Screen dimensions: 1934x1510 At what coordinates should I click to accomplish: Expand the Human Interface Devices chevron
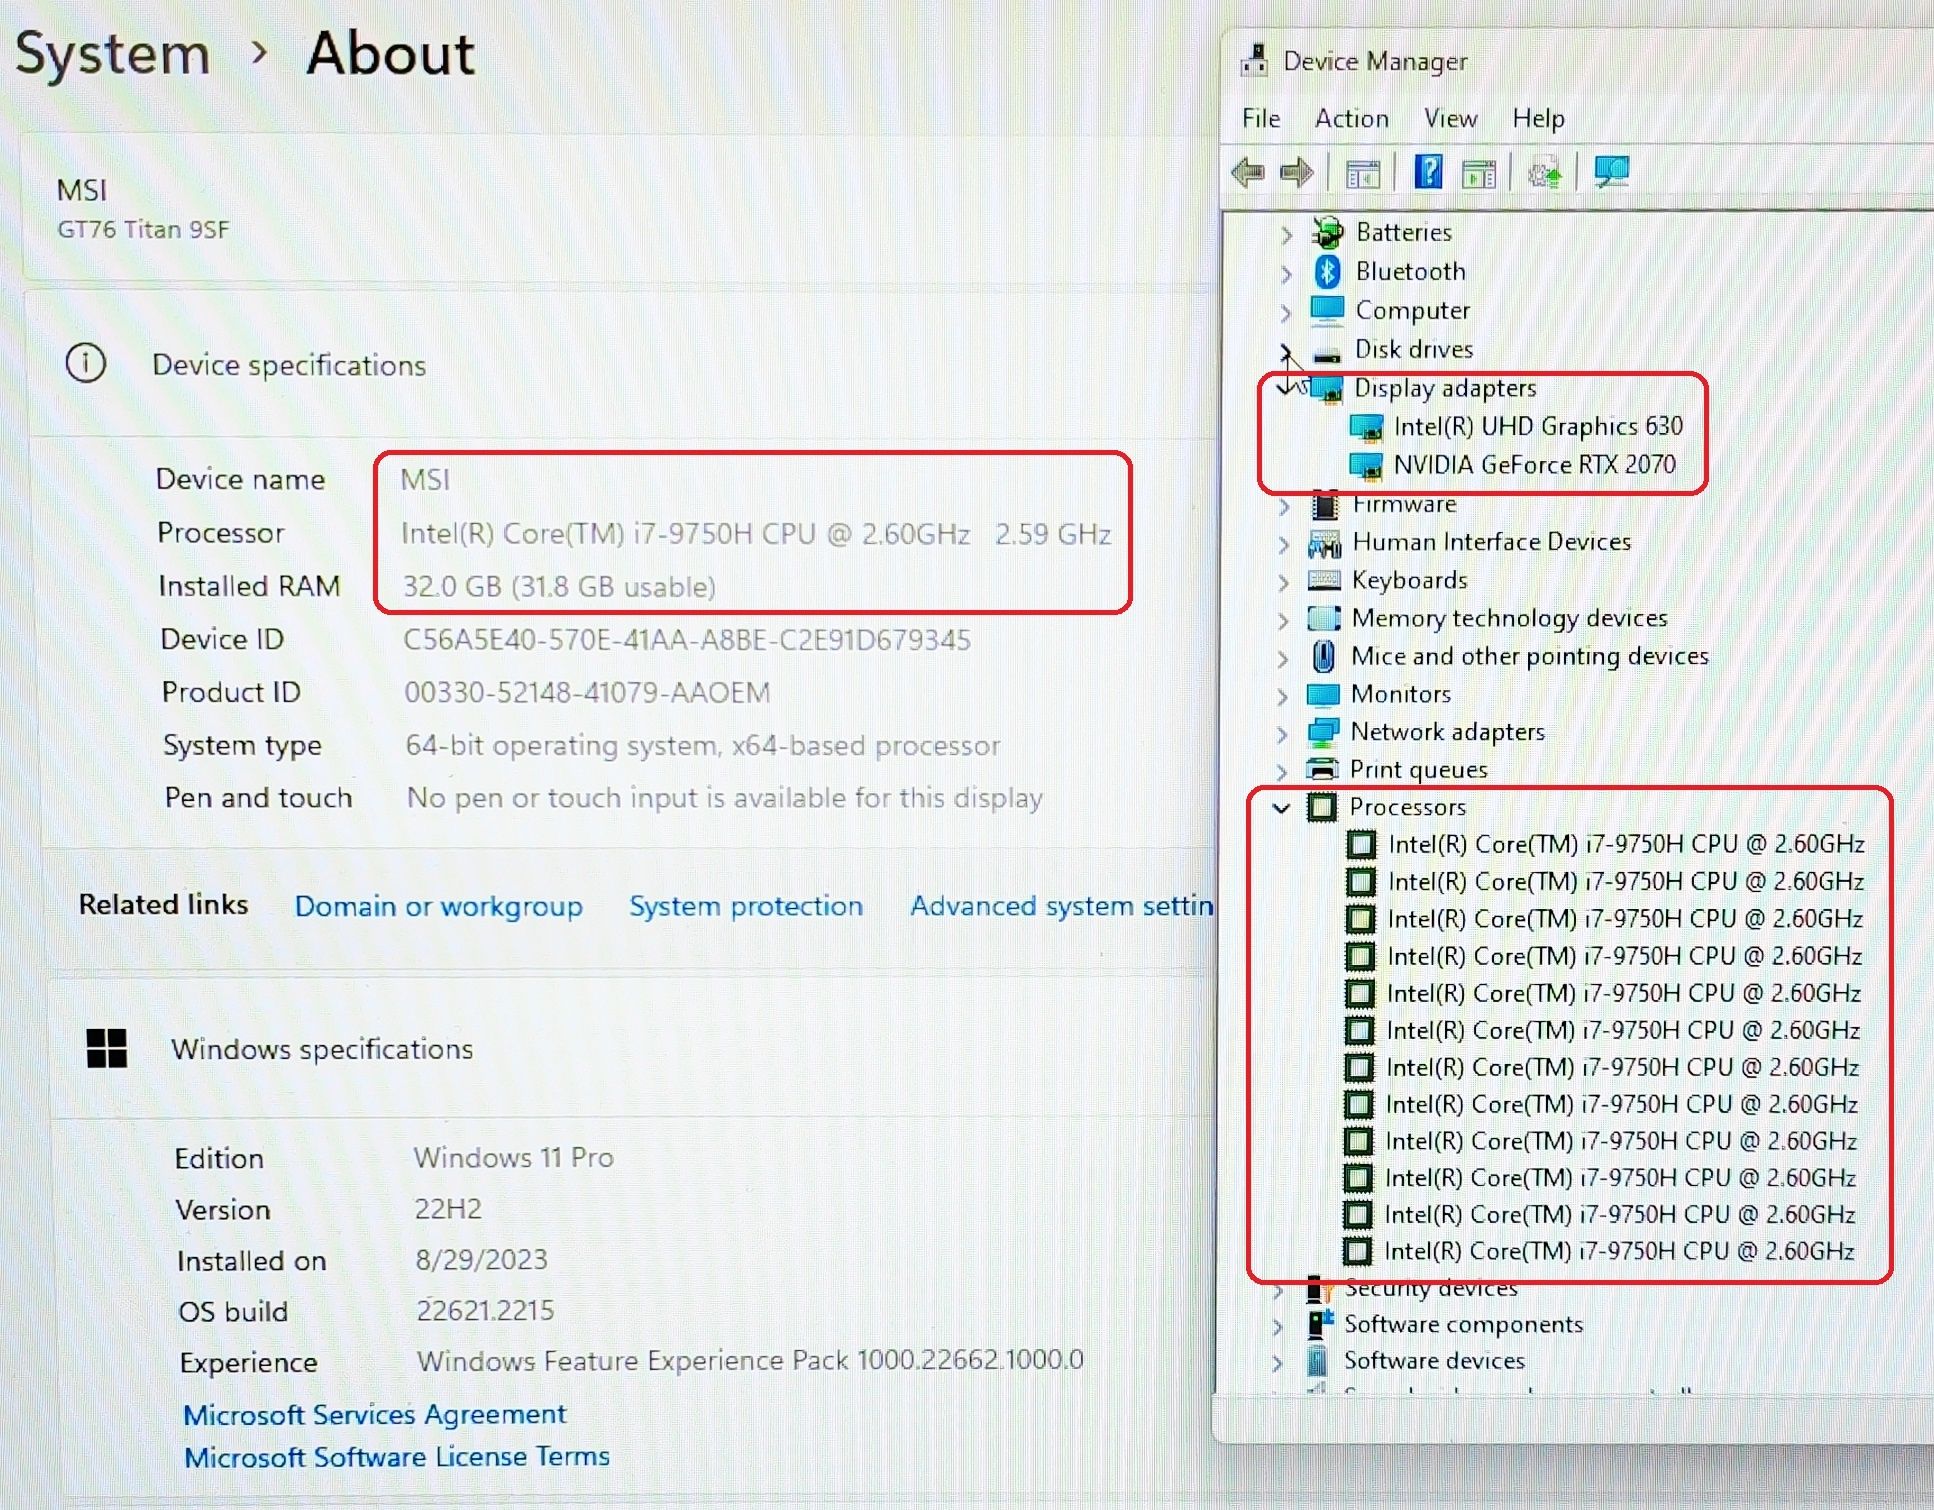[1283, 545]
